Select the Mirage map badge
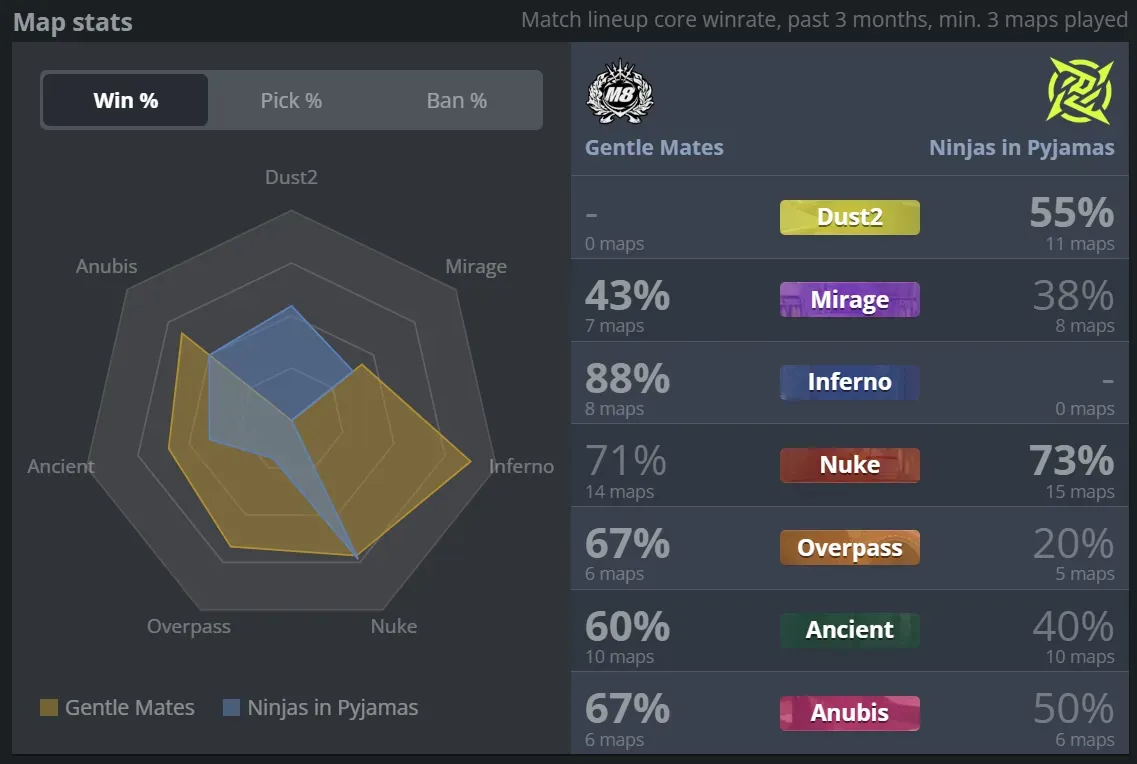The width and height of the screenshot is (1137, 764). 849,299
